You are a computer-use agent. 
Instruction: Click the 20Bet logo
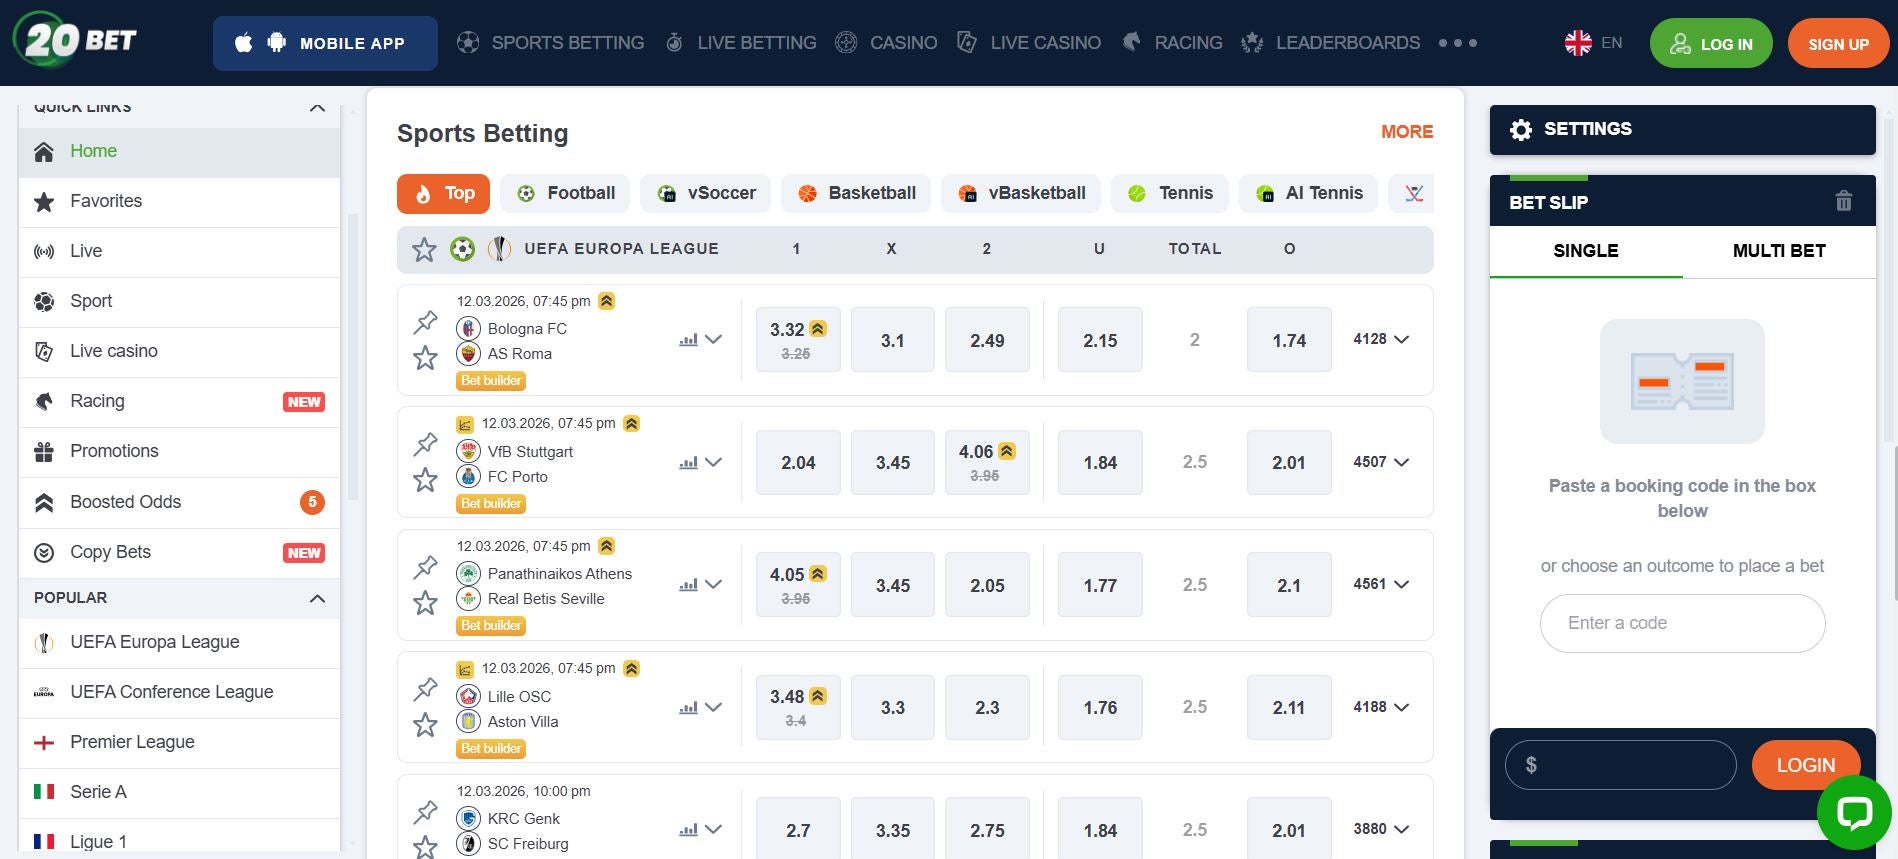coord(76,41)
